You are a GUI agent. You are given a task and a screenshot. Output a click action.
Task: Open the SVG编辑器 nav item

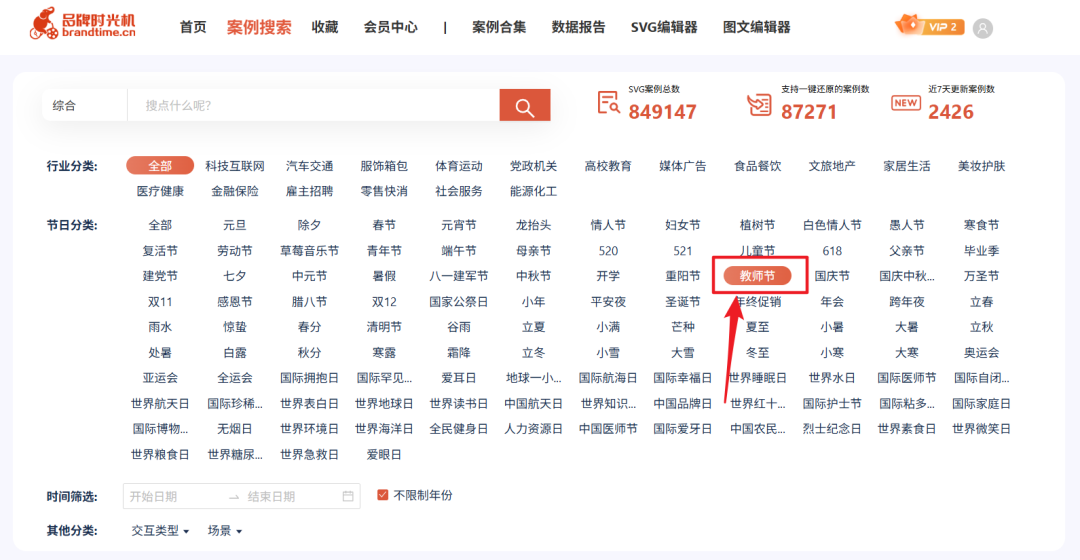point(664,27)
